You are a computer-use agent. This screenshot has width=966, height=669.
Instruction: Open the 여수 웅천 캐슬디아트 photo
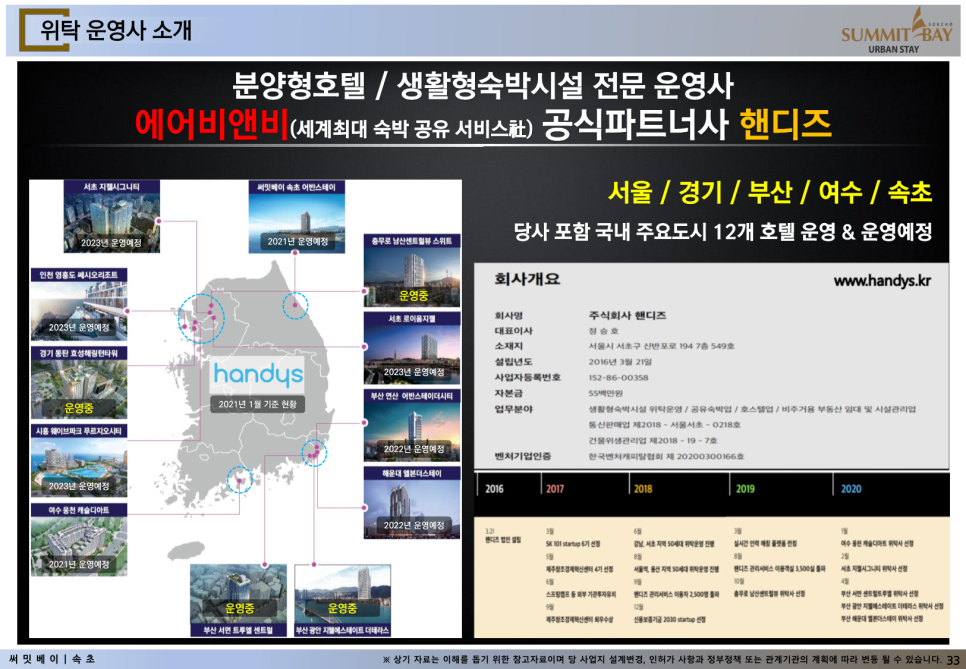[x=78, y=543]
